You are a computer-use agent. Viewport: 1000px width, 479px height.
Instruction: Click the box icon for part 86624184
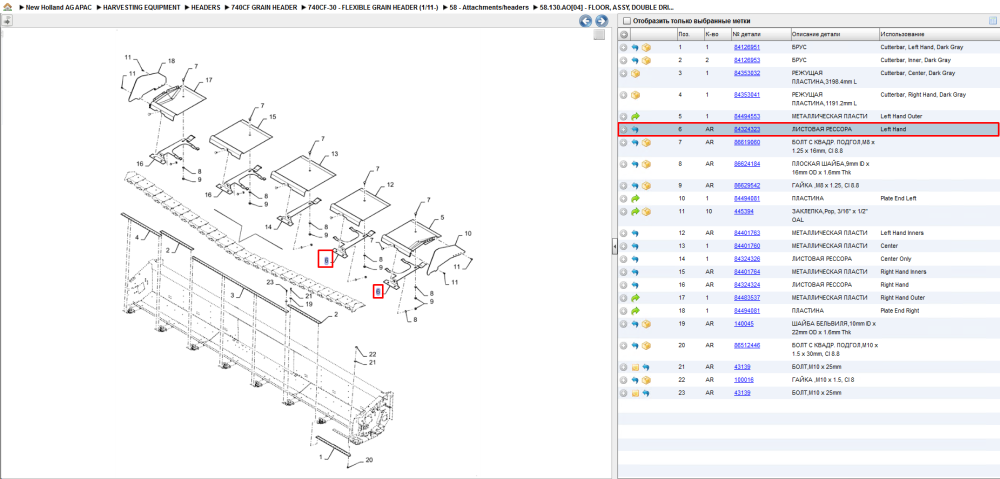pos(646,164)
